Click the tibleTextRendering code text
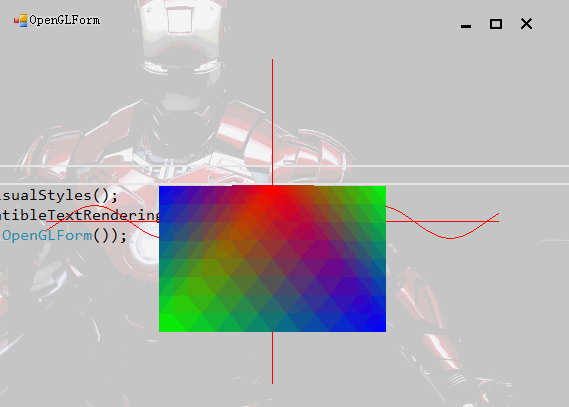 tap(79, 215)
